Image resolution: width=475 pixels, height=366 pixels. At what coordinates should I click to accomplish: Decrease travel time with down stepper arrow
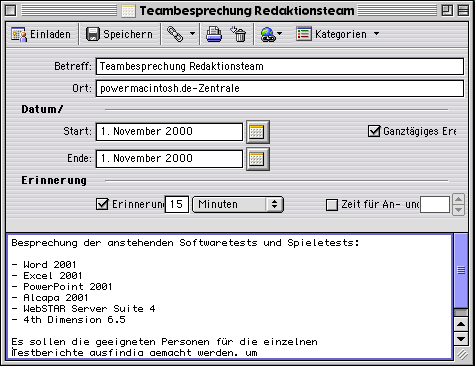pos(458,210)
